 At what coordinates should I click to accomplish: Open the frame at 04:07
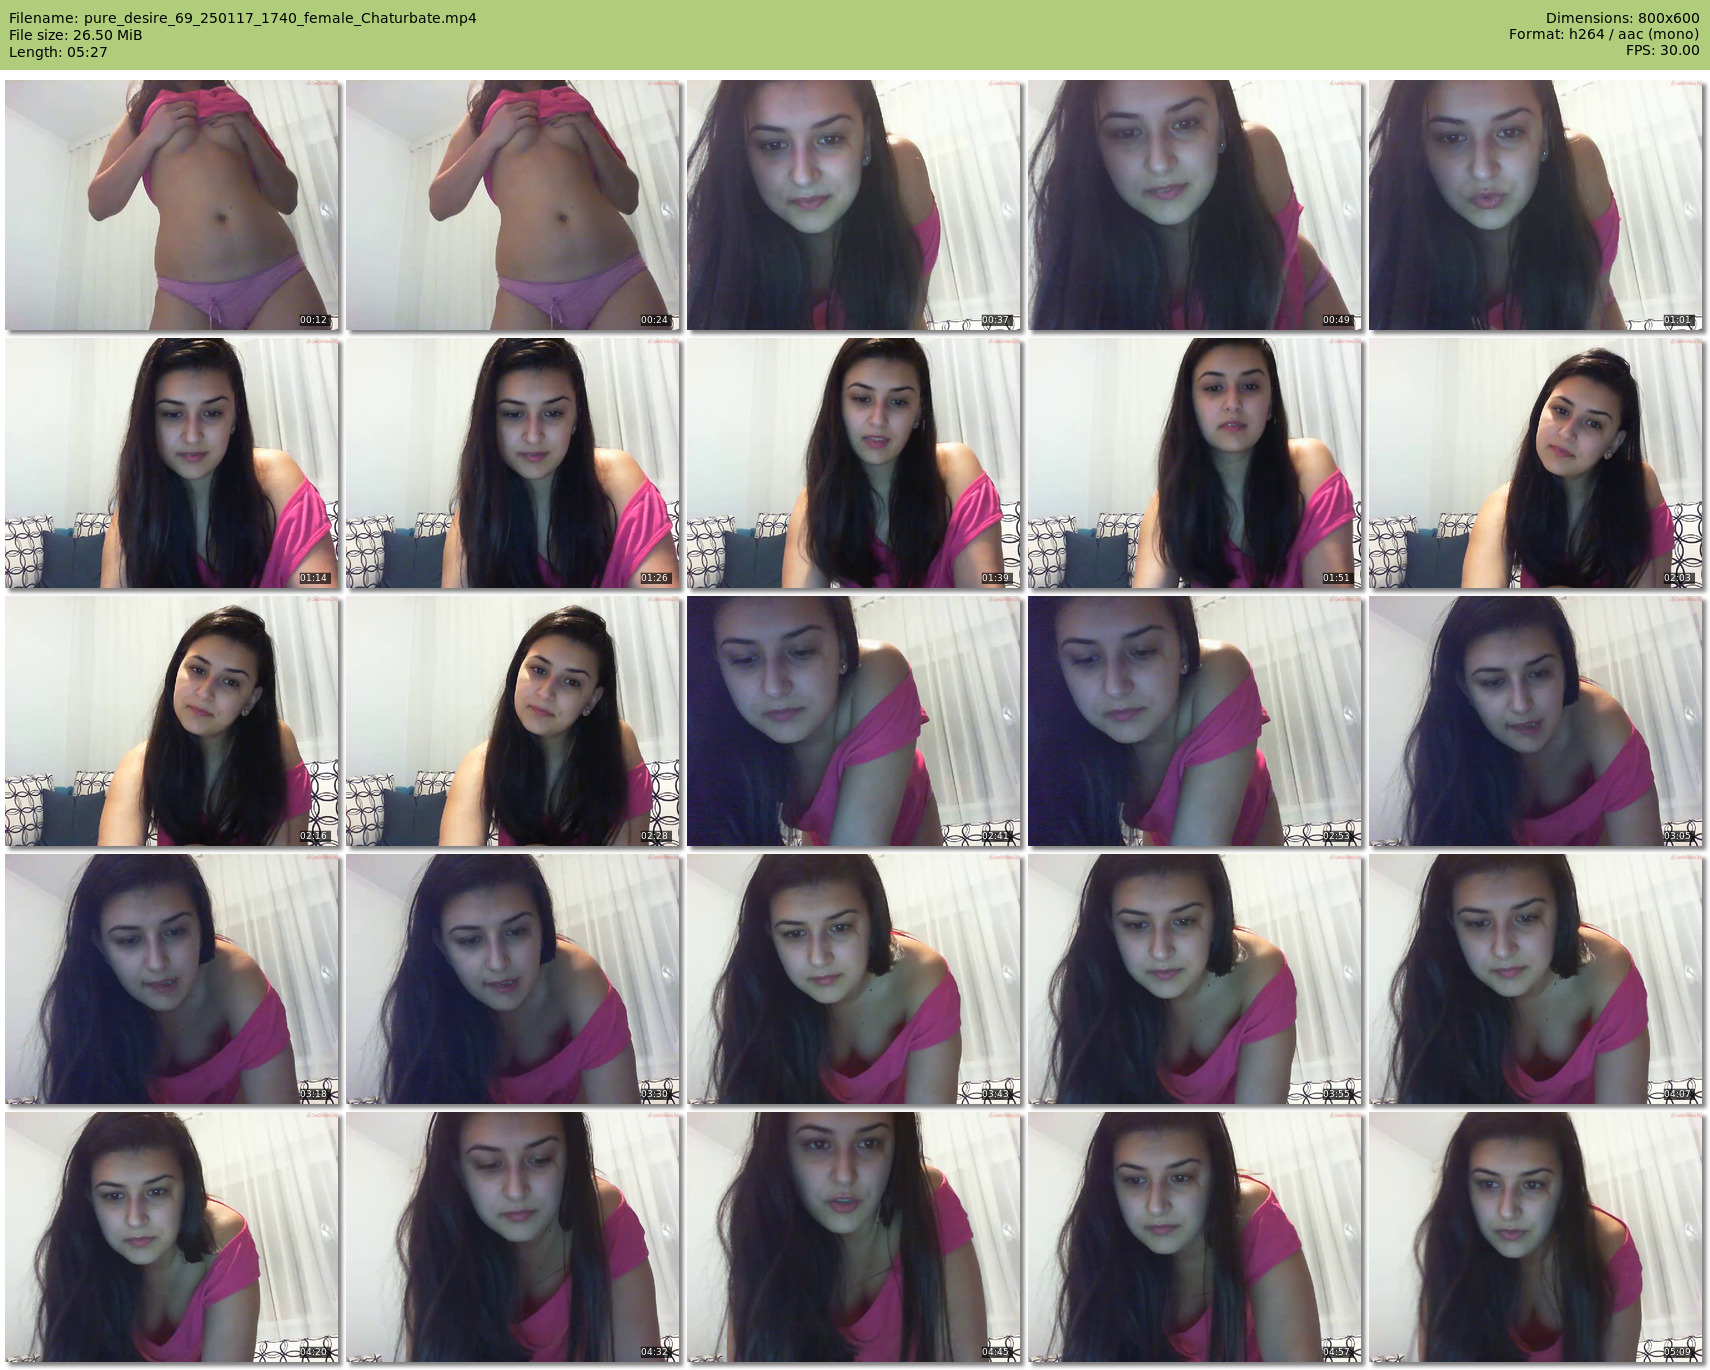tap(1536, 979)
